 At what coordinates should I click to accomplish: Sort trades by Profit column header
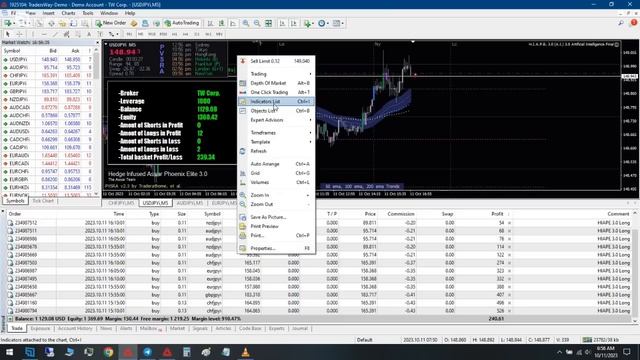(x=497, y=214)
